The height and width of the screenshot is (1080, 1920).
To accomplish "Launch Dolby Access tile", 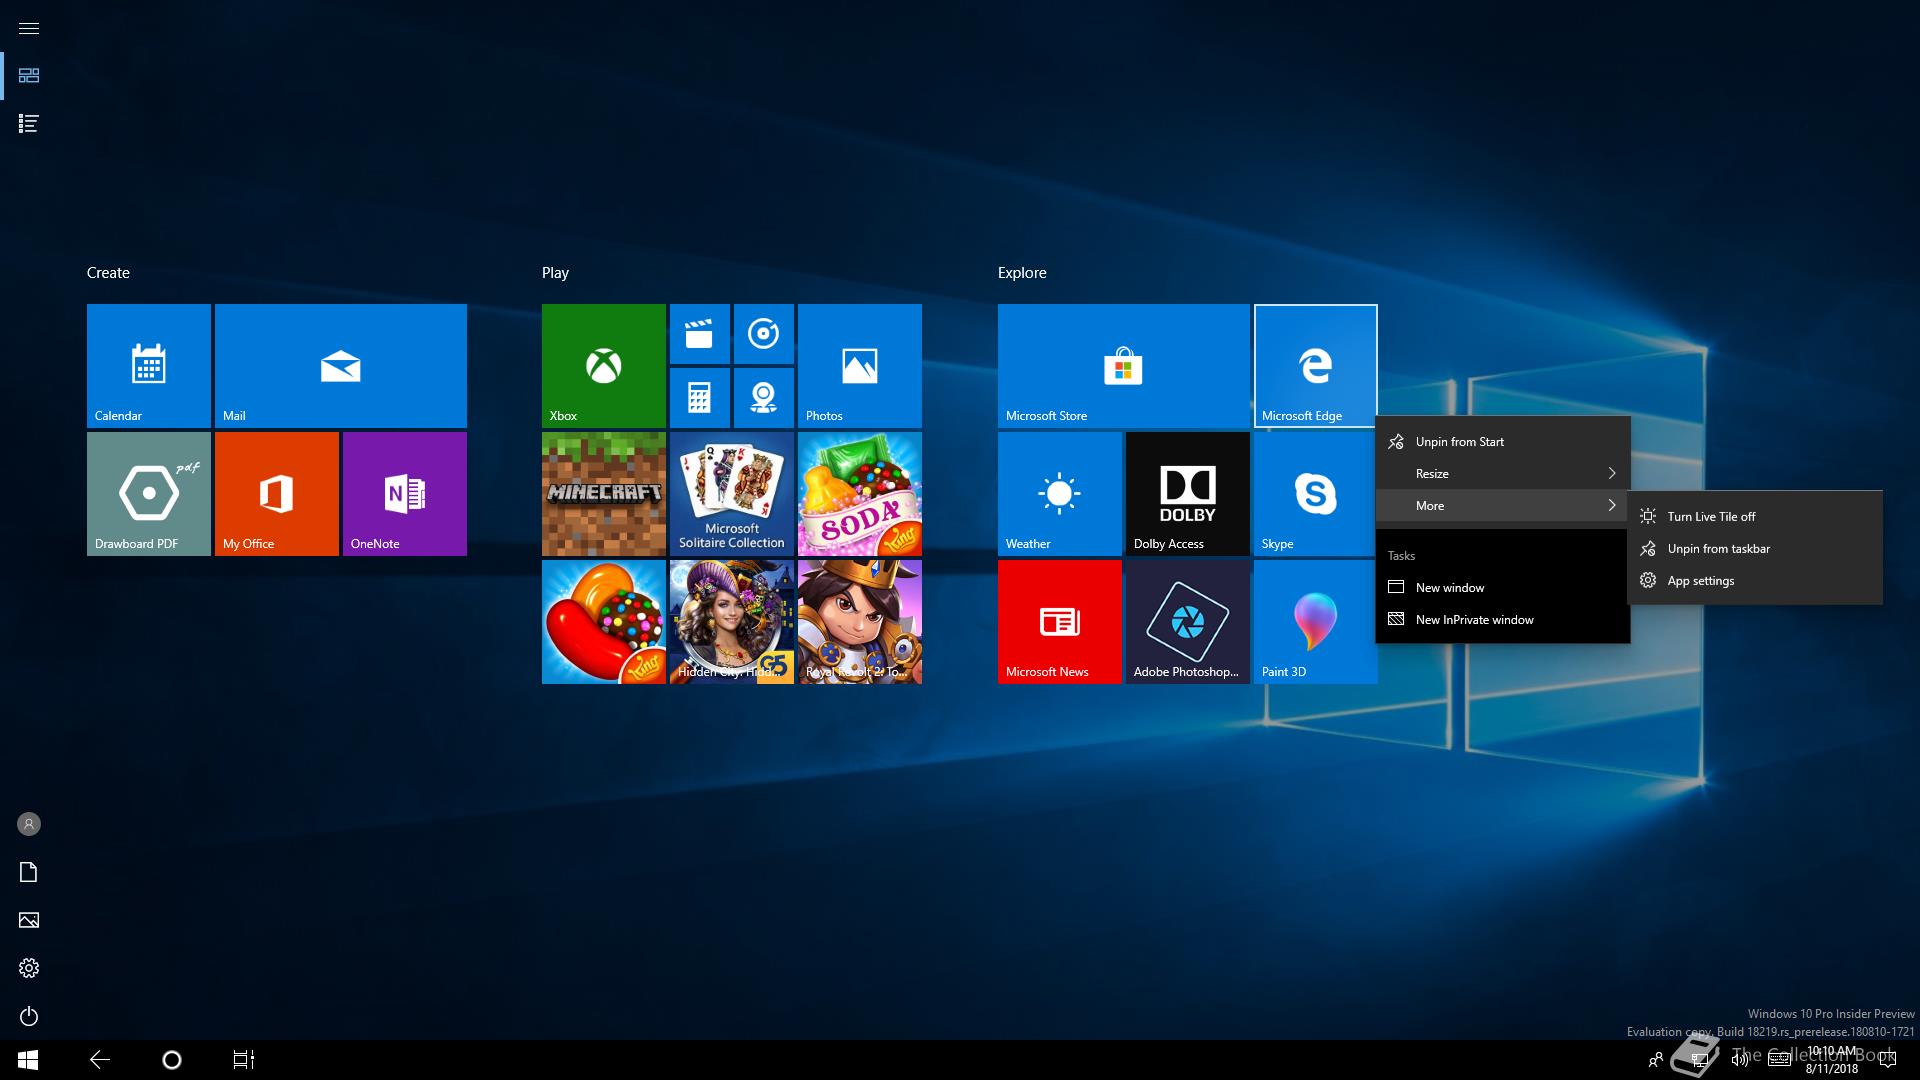I will 1187,494.
